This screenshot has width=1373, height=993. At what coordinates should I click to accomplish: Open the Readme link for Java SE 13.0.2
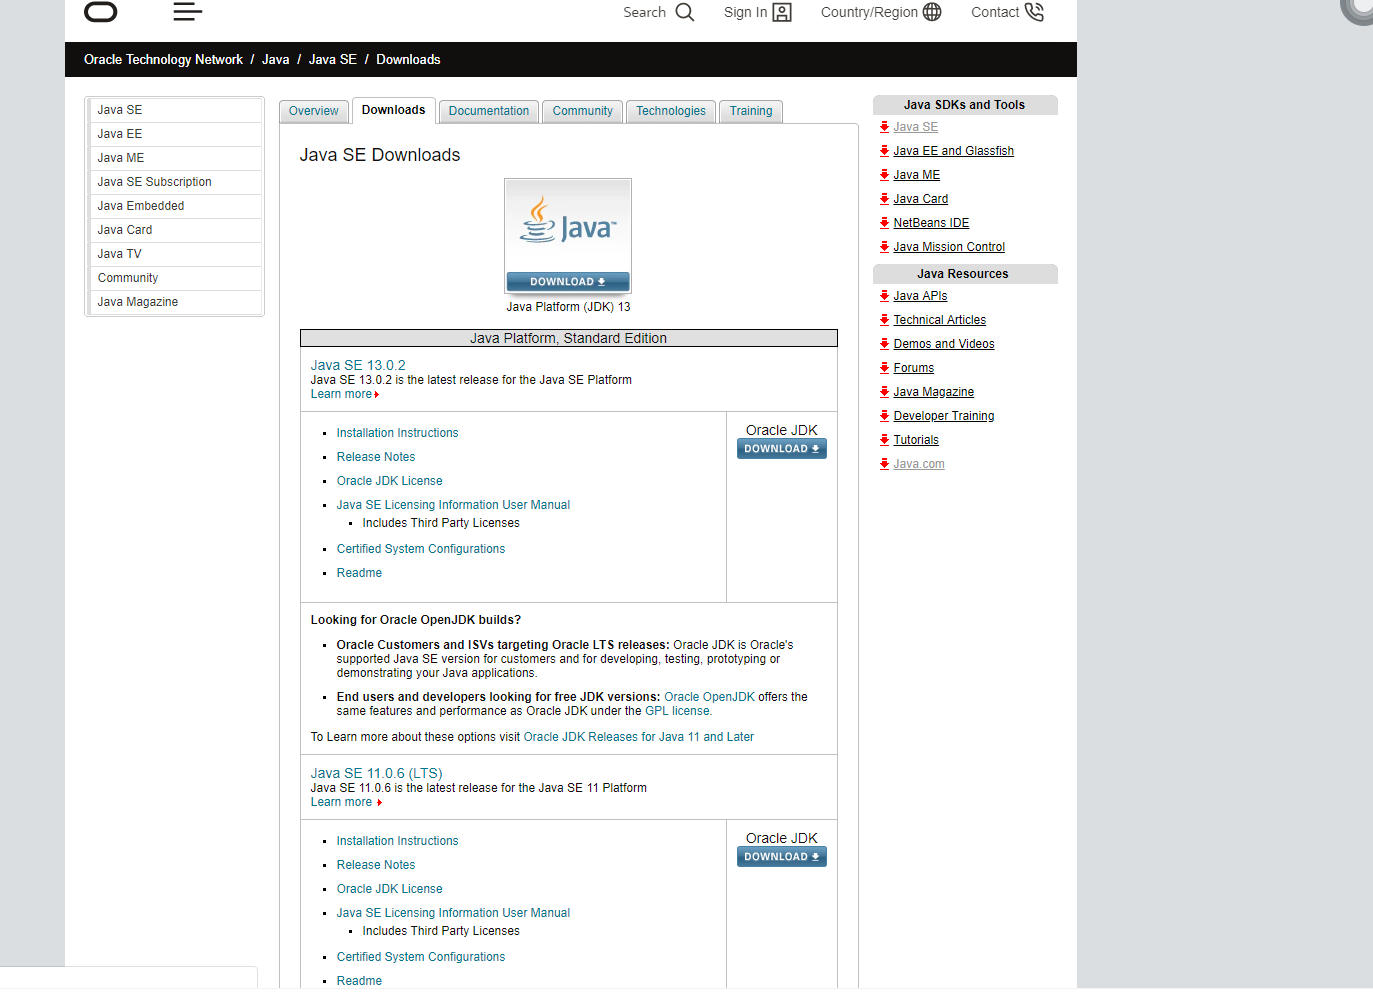click(x=359, y=573)
